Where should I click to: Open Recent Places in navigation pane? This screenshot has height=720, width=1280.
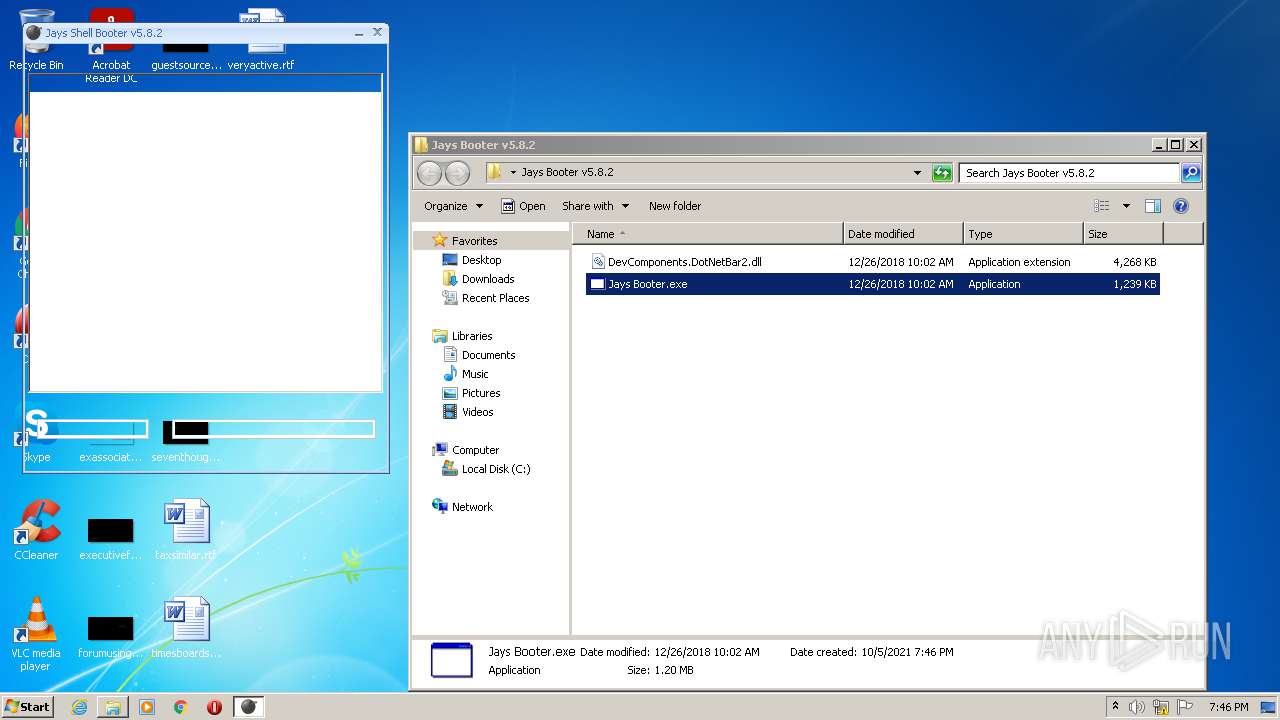coord(495,298)
